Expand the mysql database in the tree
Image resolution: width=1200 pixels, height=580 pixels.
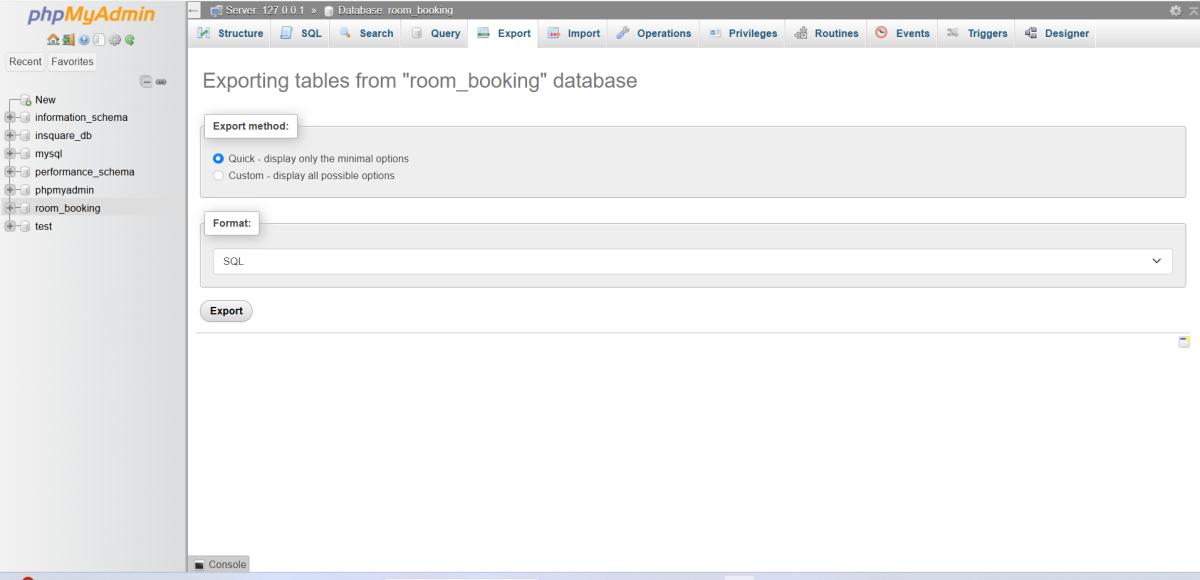click(x=10, y=154)
